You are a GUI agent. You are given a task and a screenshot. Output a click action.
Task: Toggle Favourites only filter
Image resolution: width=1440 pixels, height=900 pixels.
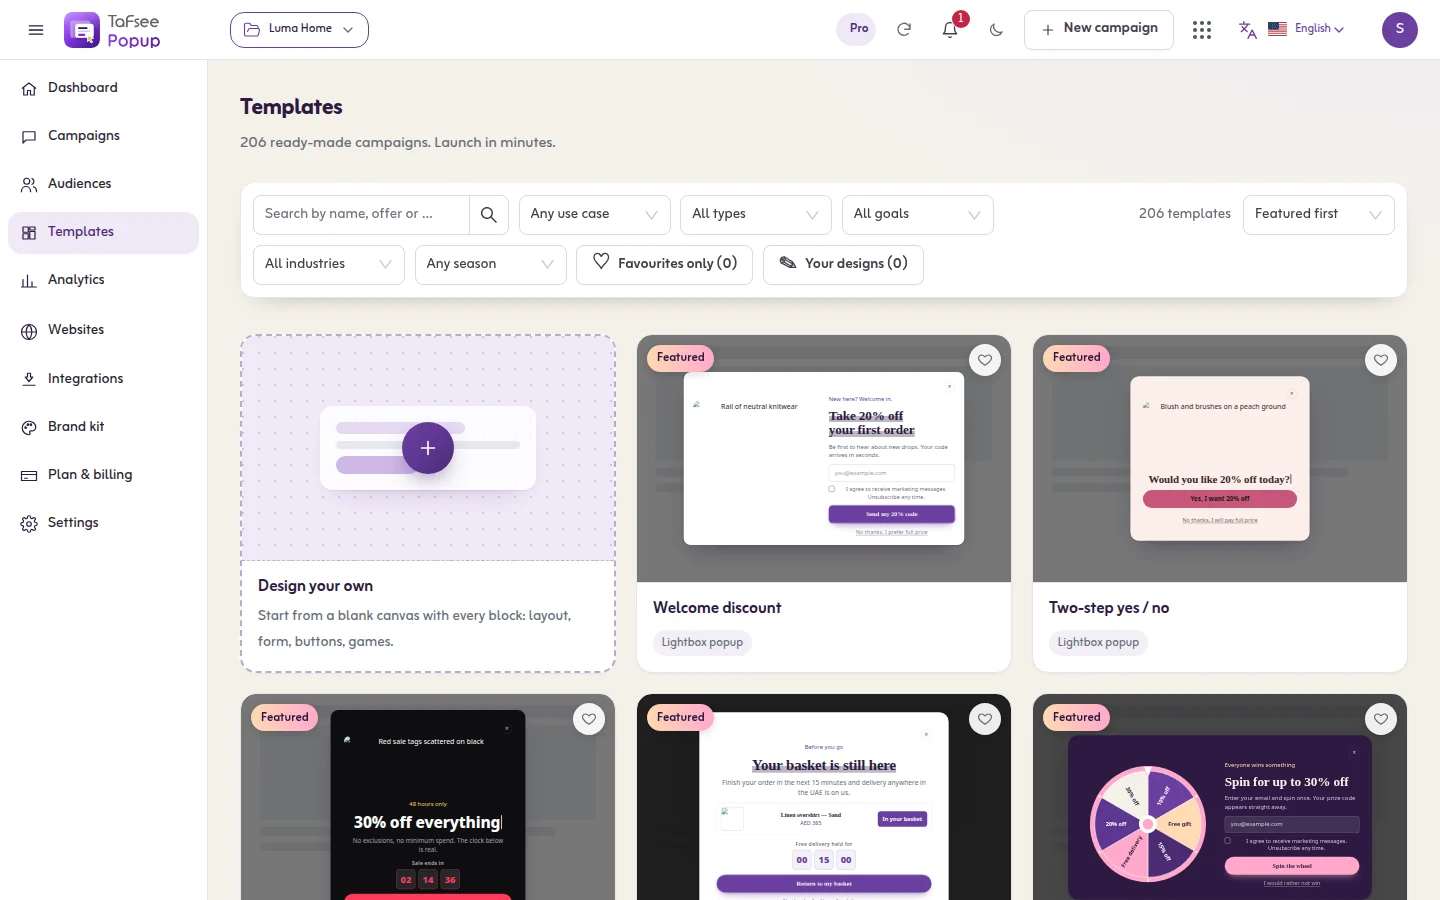click(664, 265)
